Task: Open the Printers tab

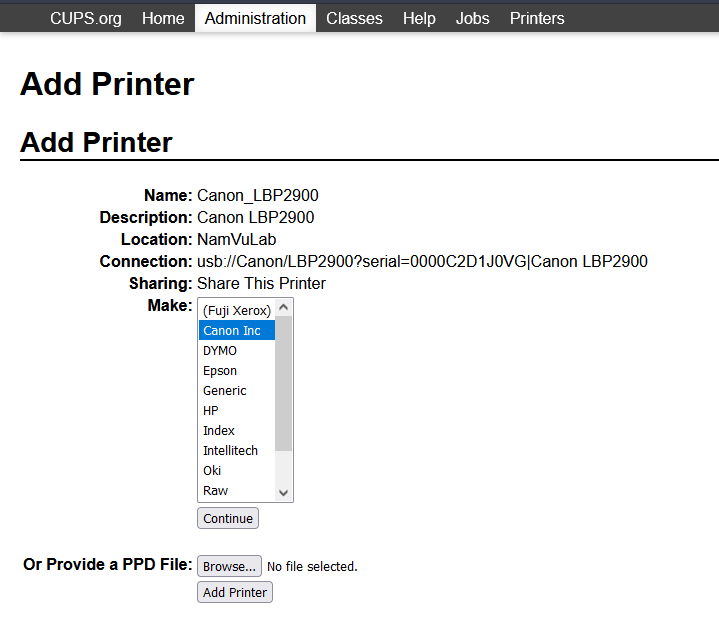Action: (537, 18)
